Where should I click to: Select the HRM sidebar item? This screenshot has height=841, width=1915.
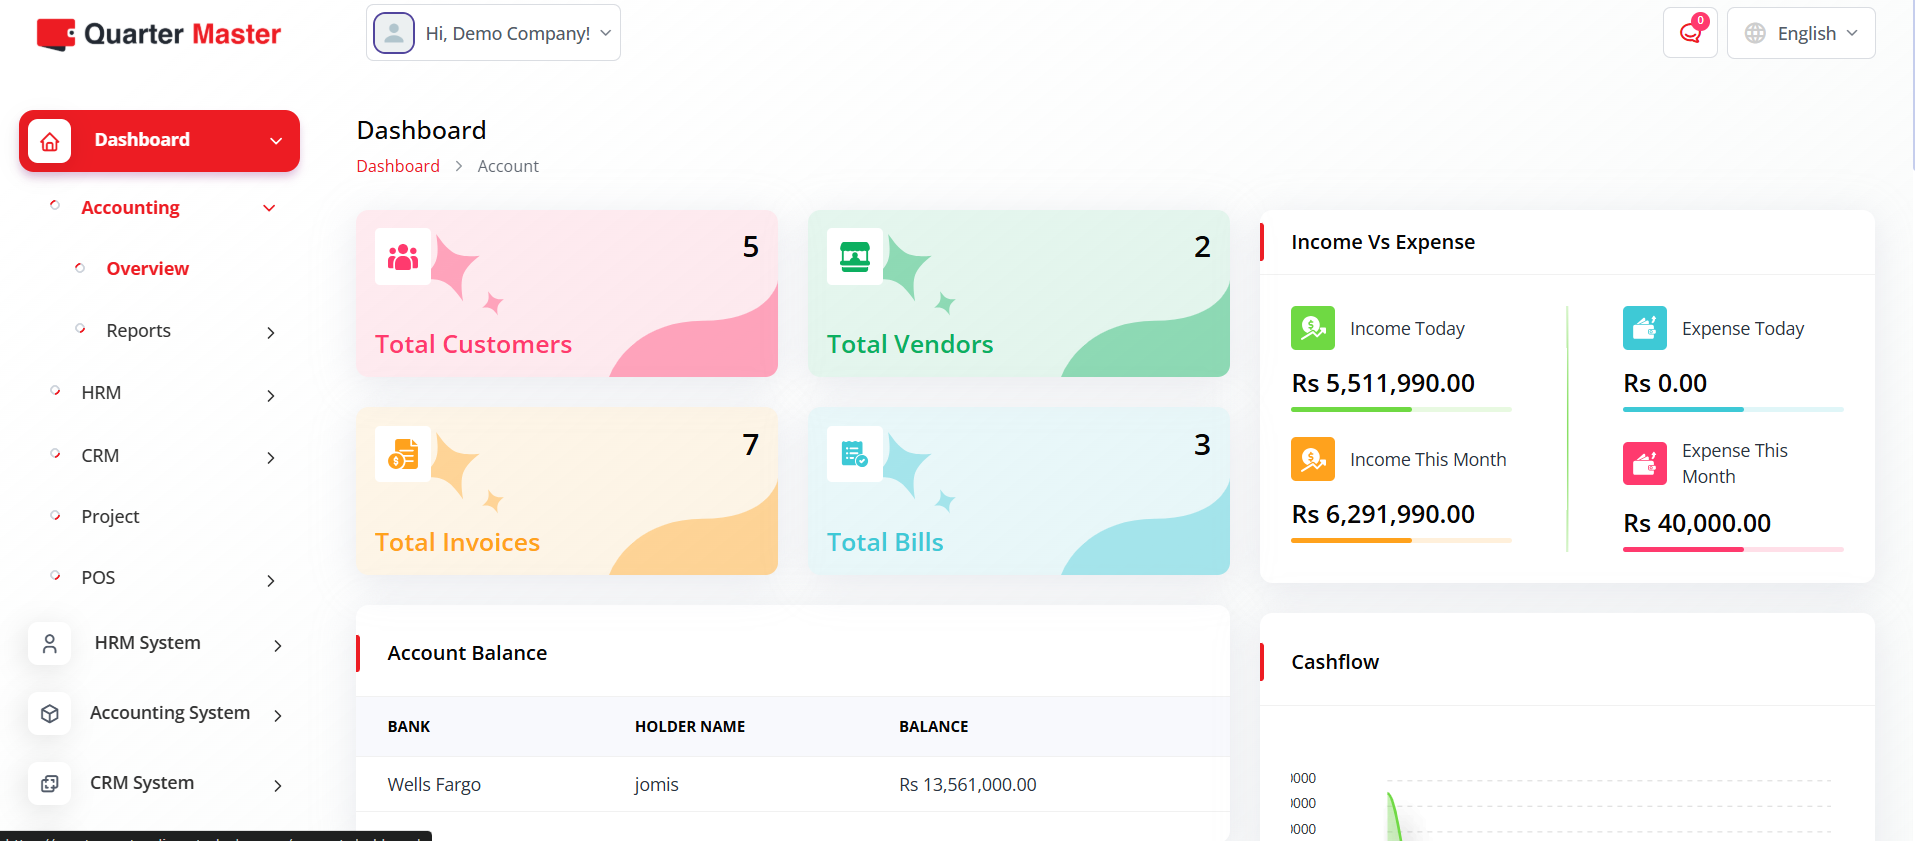(101, 392)
